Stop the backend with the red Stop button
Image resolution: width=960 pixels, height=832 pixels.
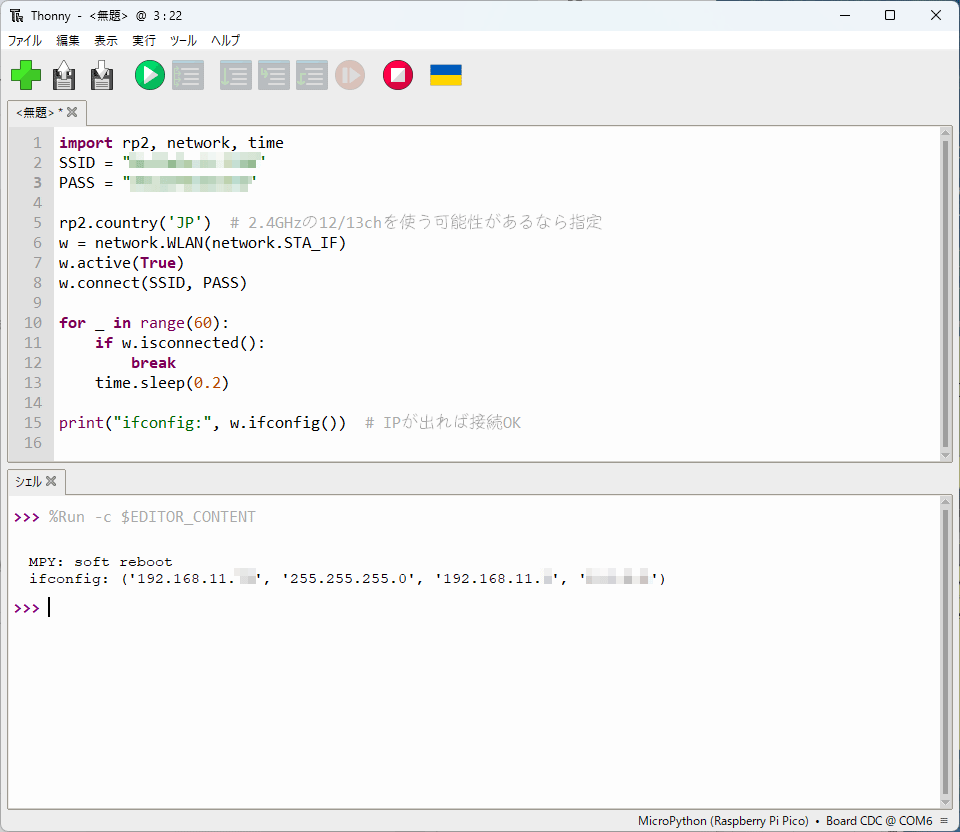pos(398,75)
